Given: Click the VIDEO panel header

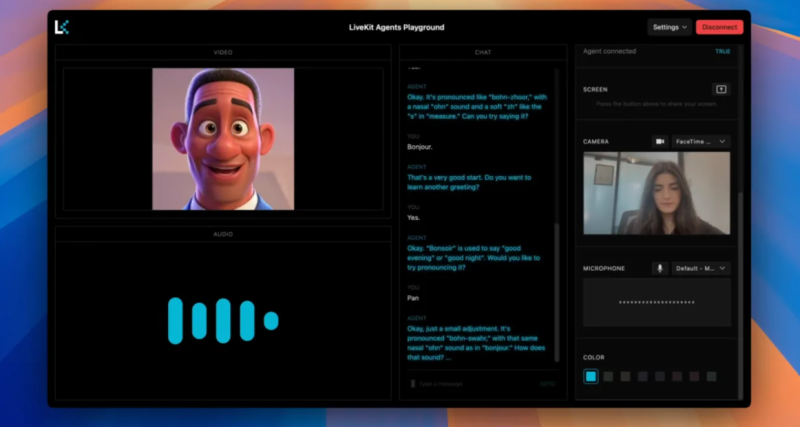Looking at the screenshot, I should coord(223,52).
